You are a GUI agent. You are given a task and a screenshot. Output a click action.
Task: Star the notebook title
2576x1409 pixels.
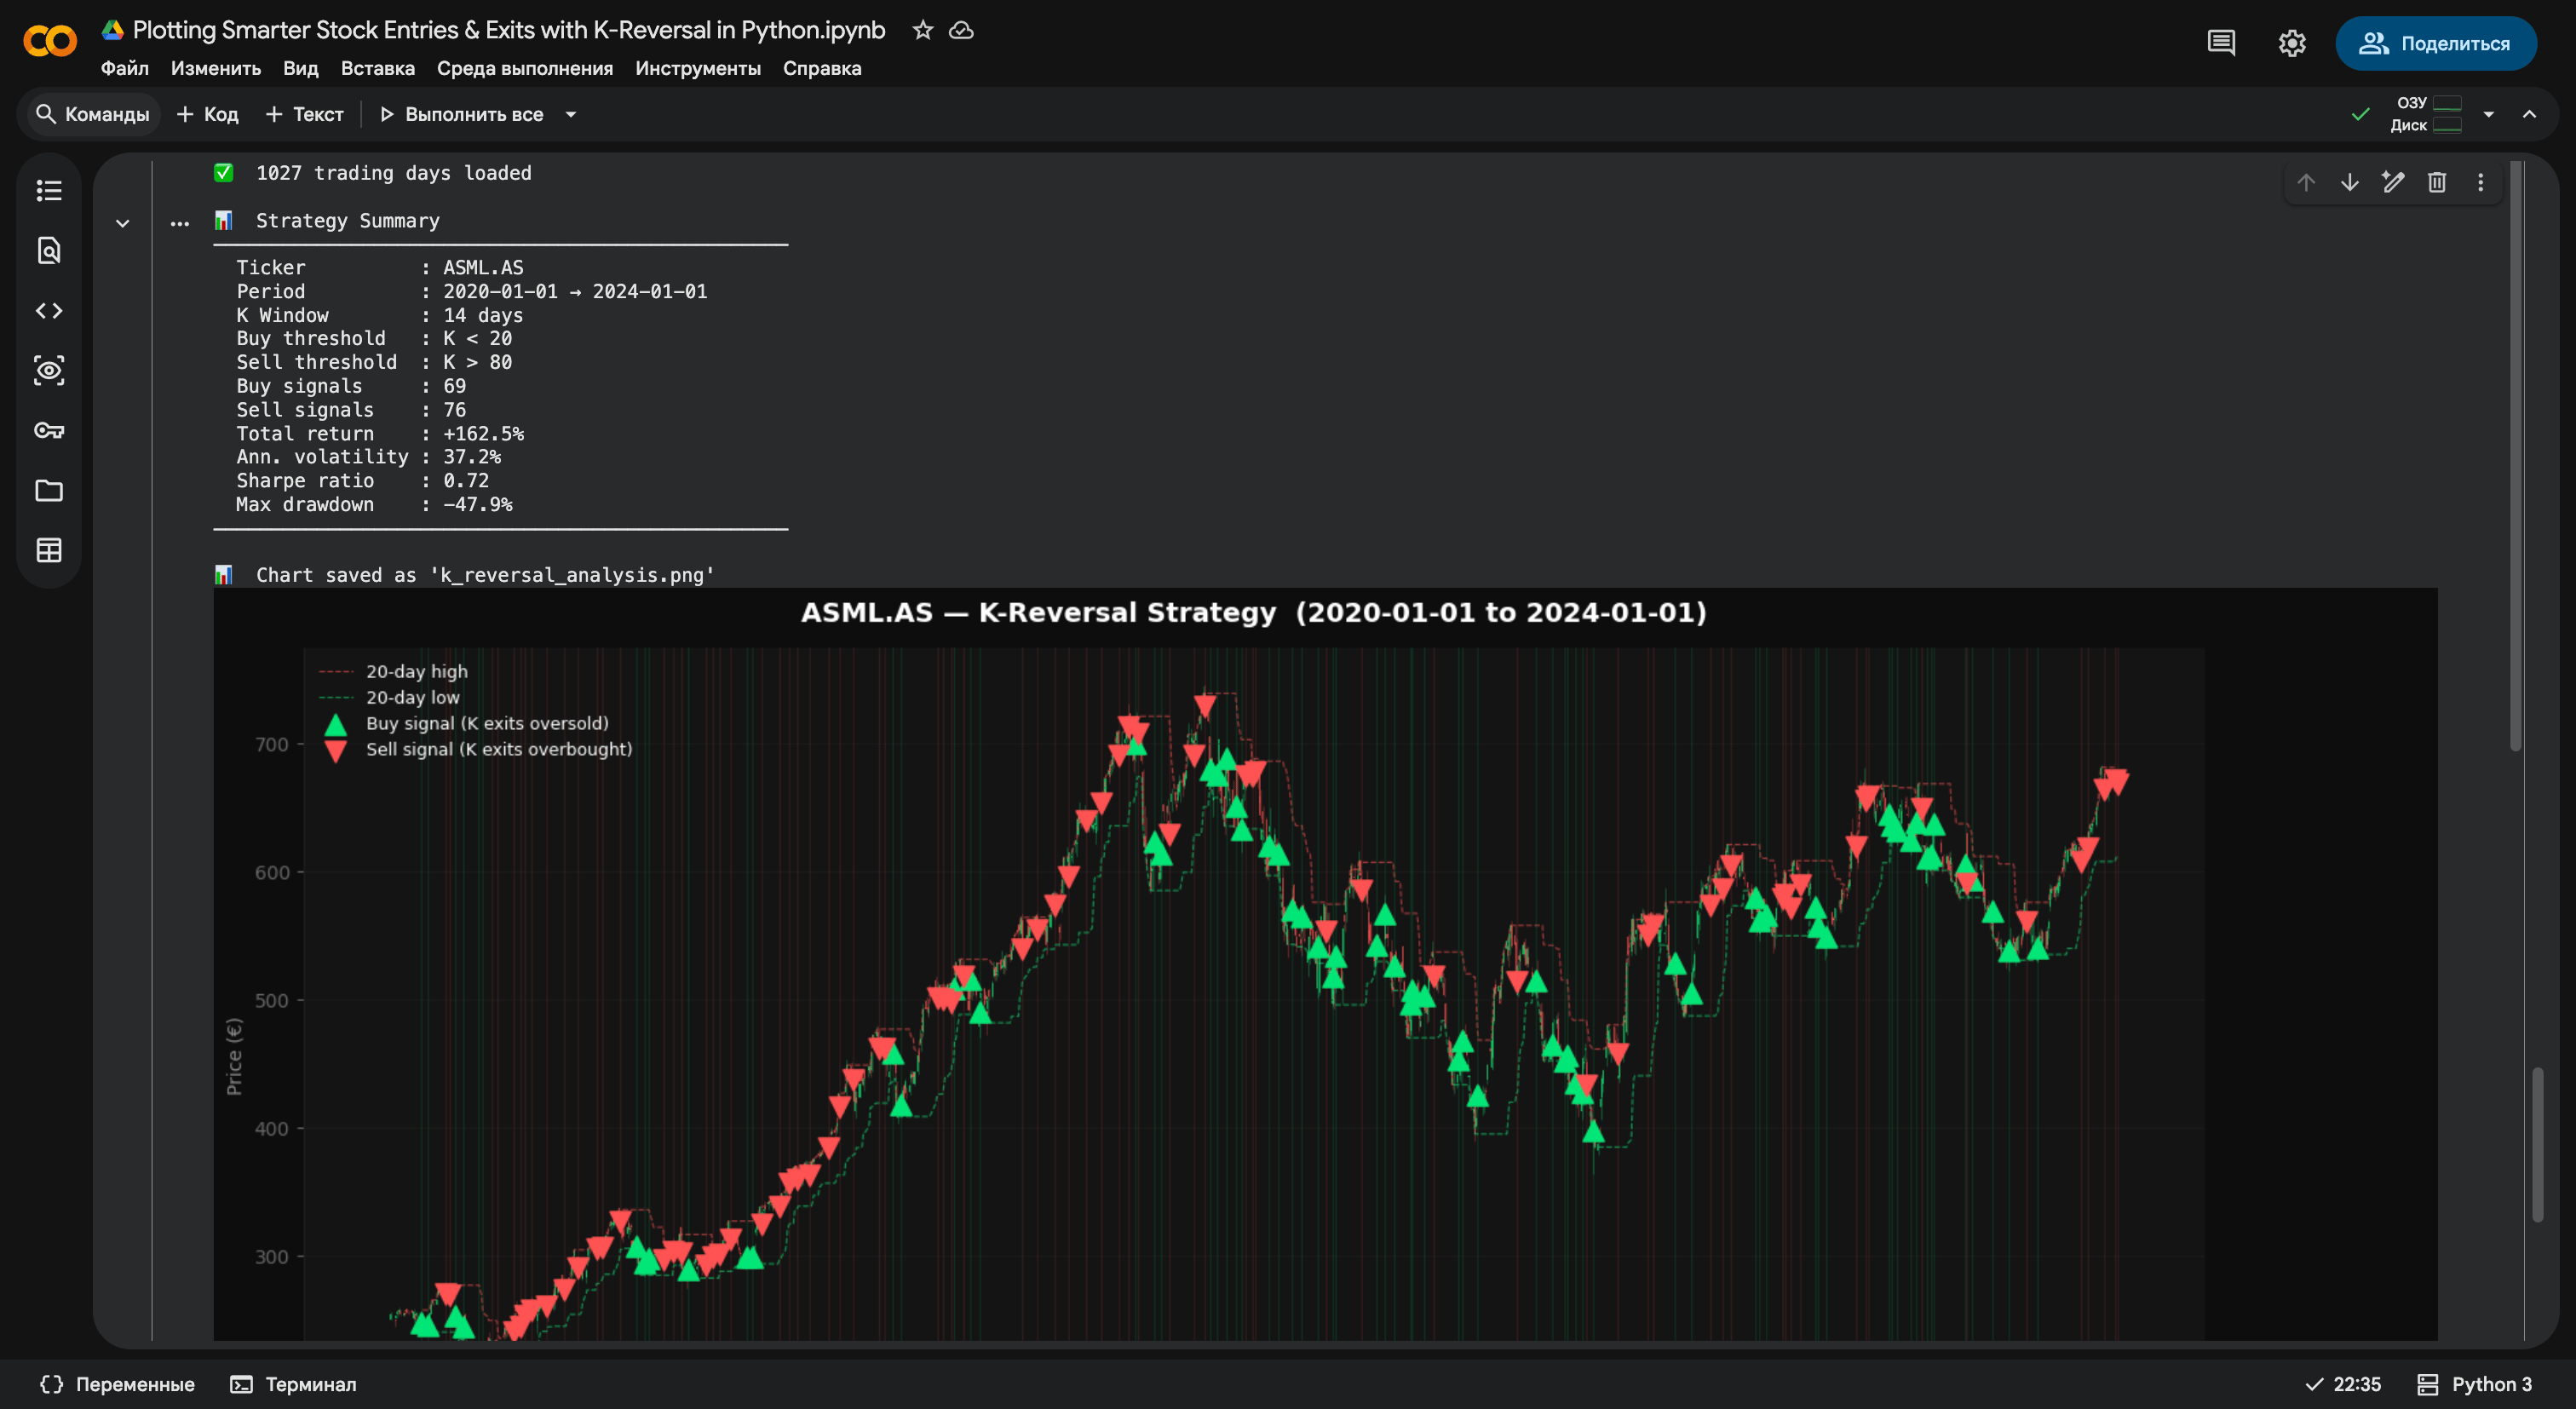[x=922, y=30]
